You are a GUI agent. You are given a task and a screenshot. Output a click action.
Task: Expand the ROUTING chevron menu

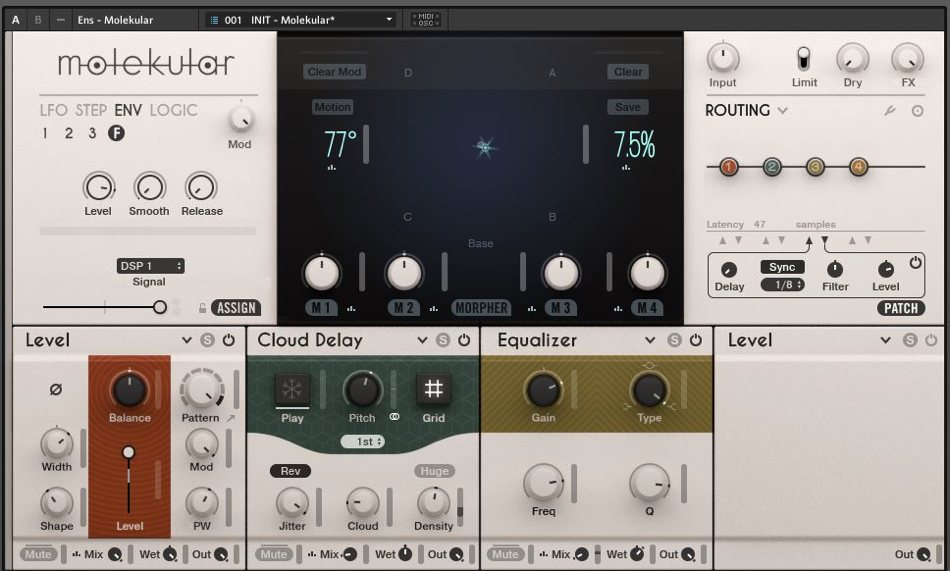pos(783,111)
